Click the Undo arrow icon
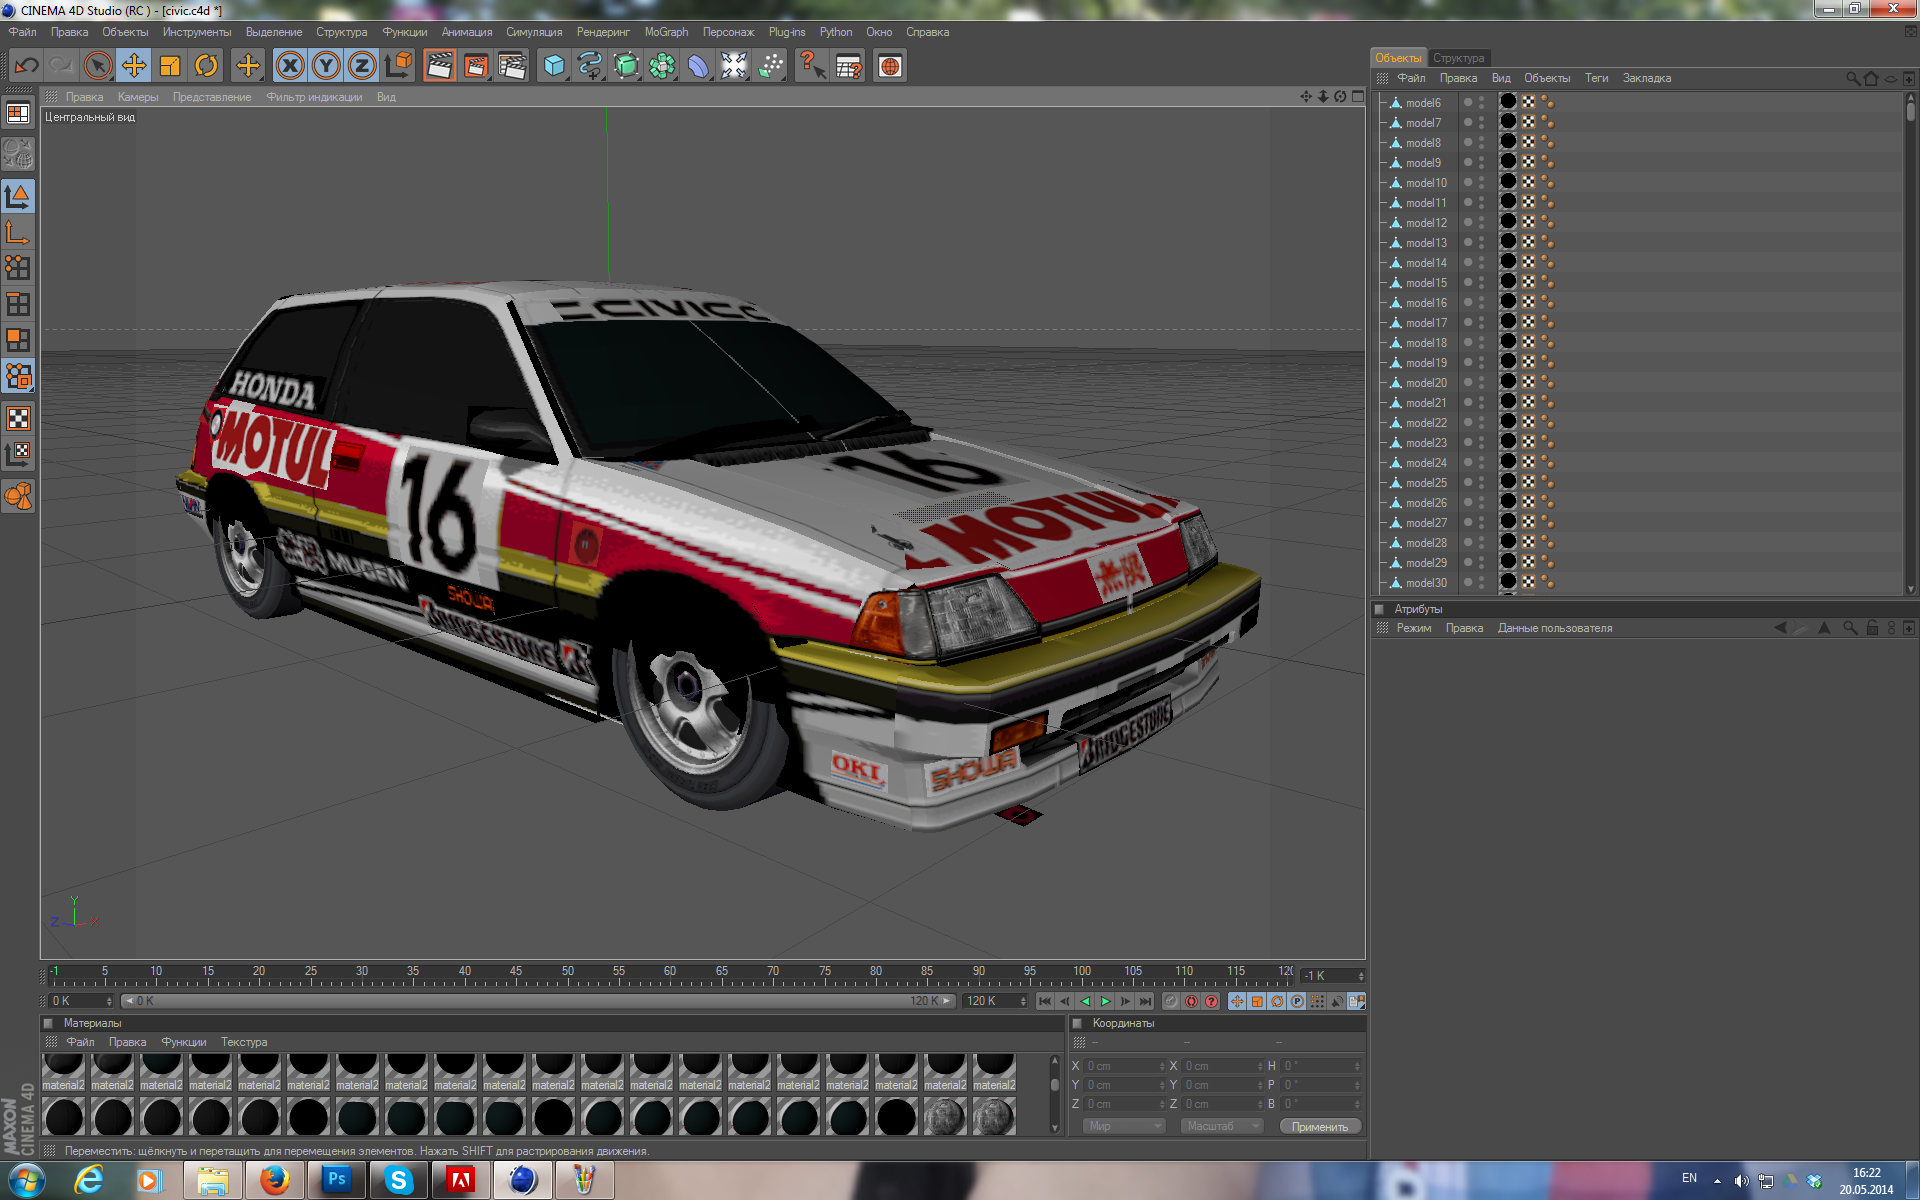 point(26,66)
